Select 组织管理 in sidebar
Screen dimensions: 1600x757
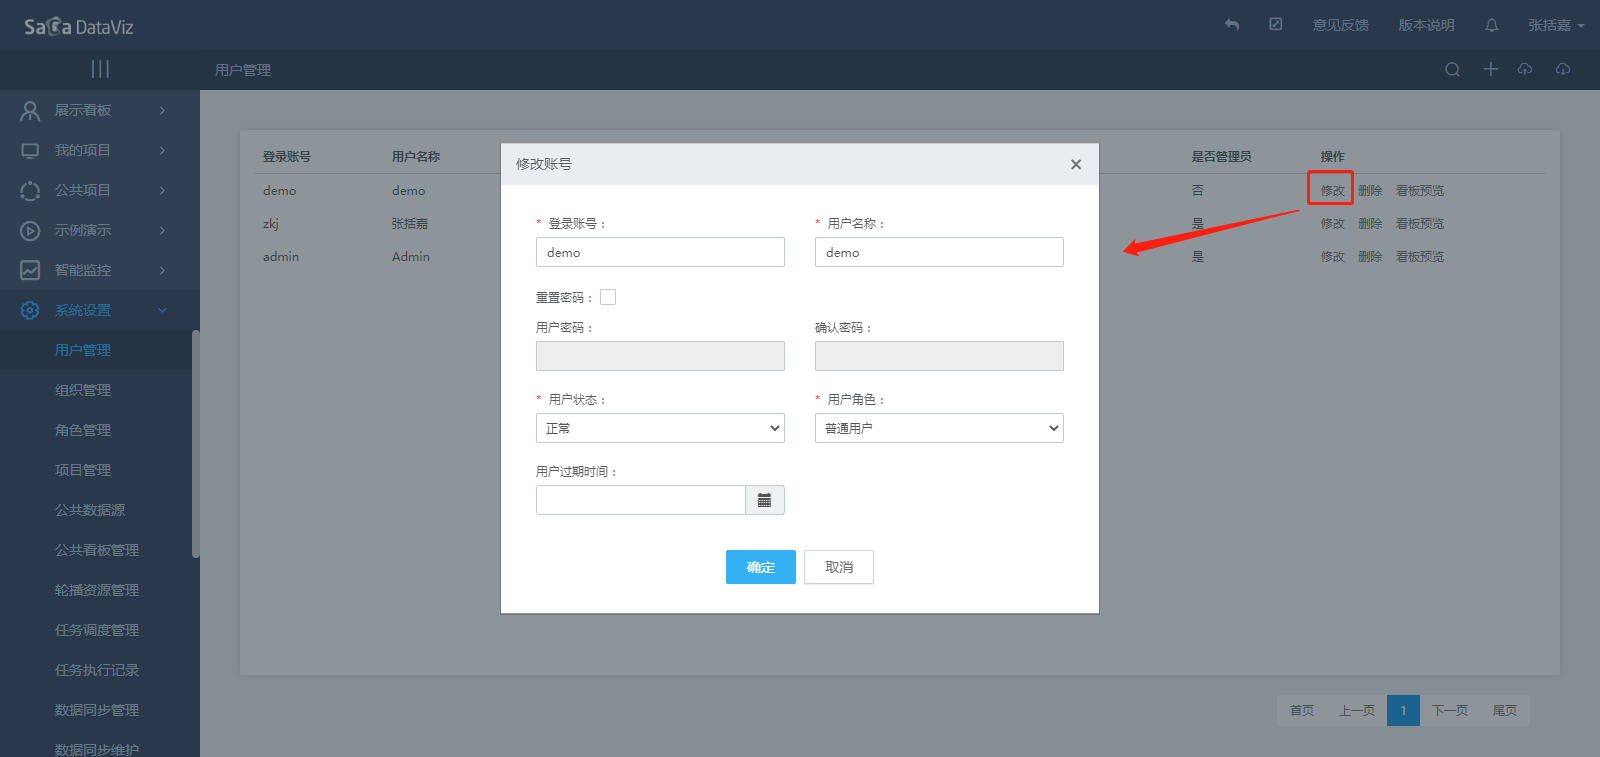83,390
